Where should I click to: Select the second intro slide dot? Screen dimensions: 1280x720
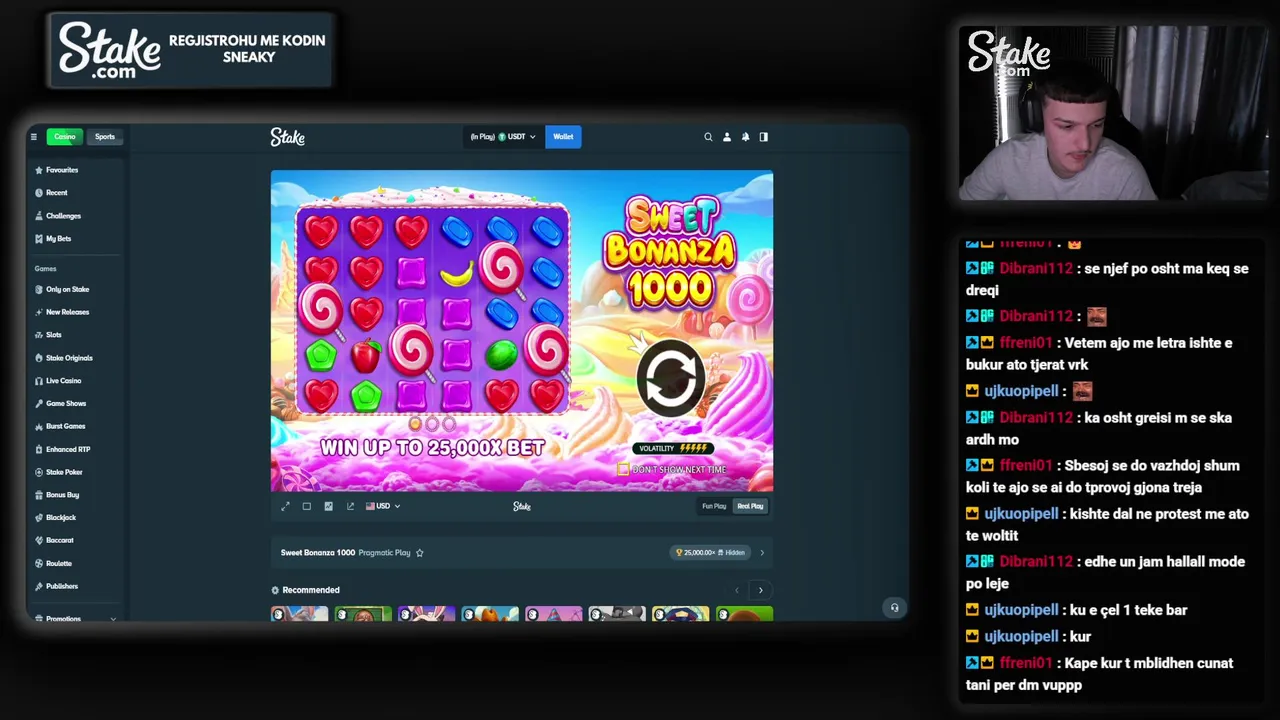coord(432,424)
